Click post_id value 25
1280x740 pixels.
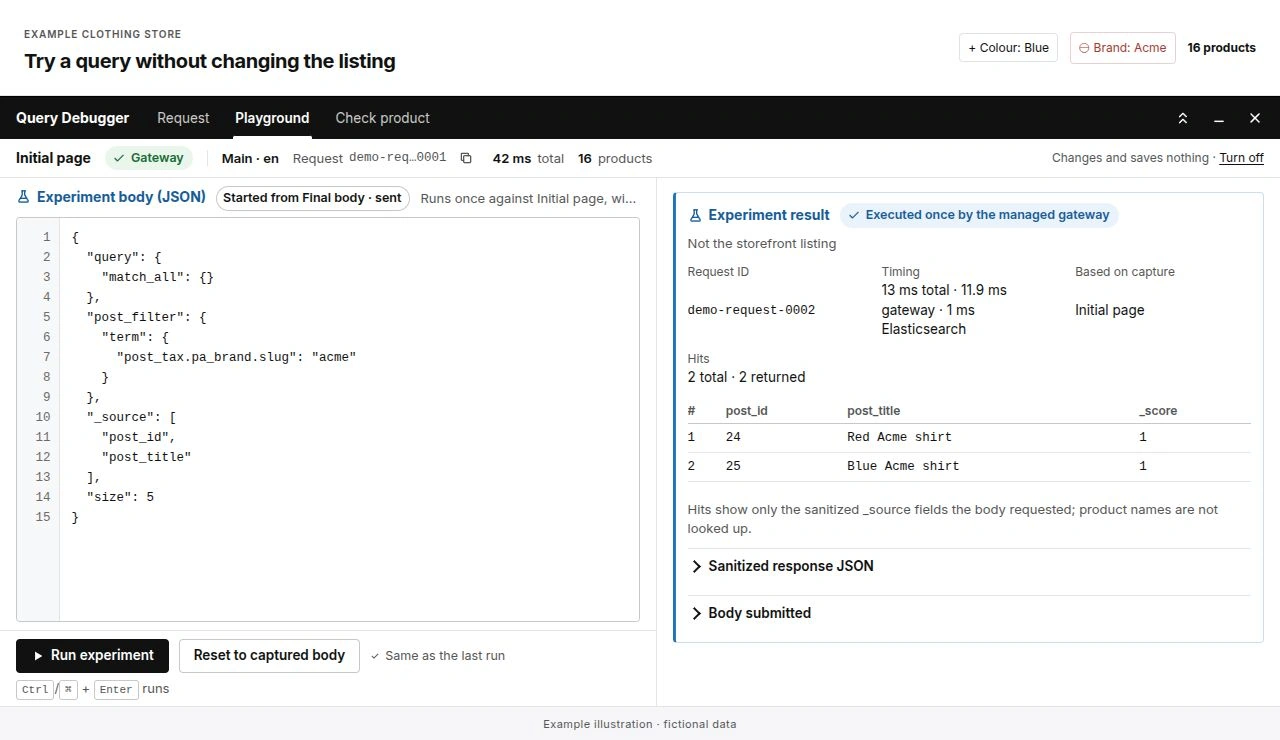[733, 466]
